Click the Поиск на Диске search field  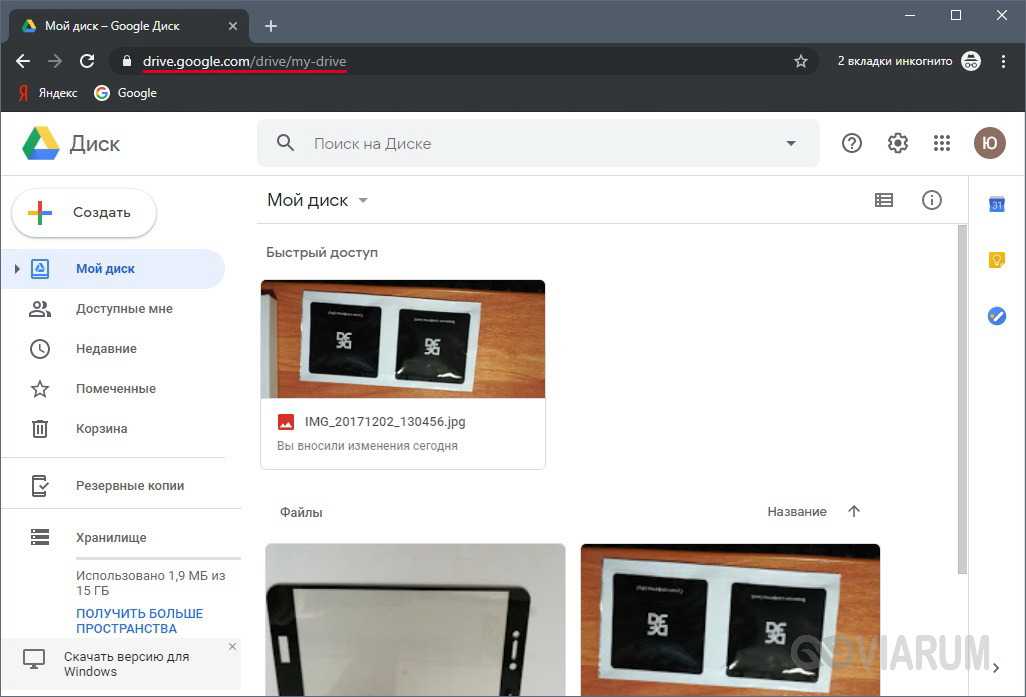coord(530,144)
